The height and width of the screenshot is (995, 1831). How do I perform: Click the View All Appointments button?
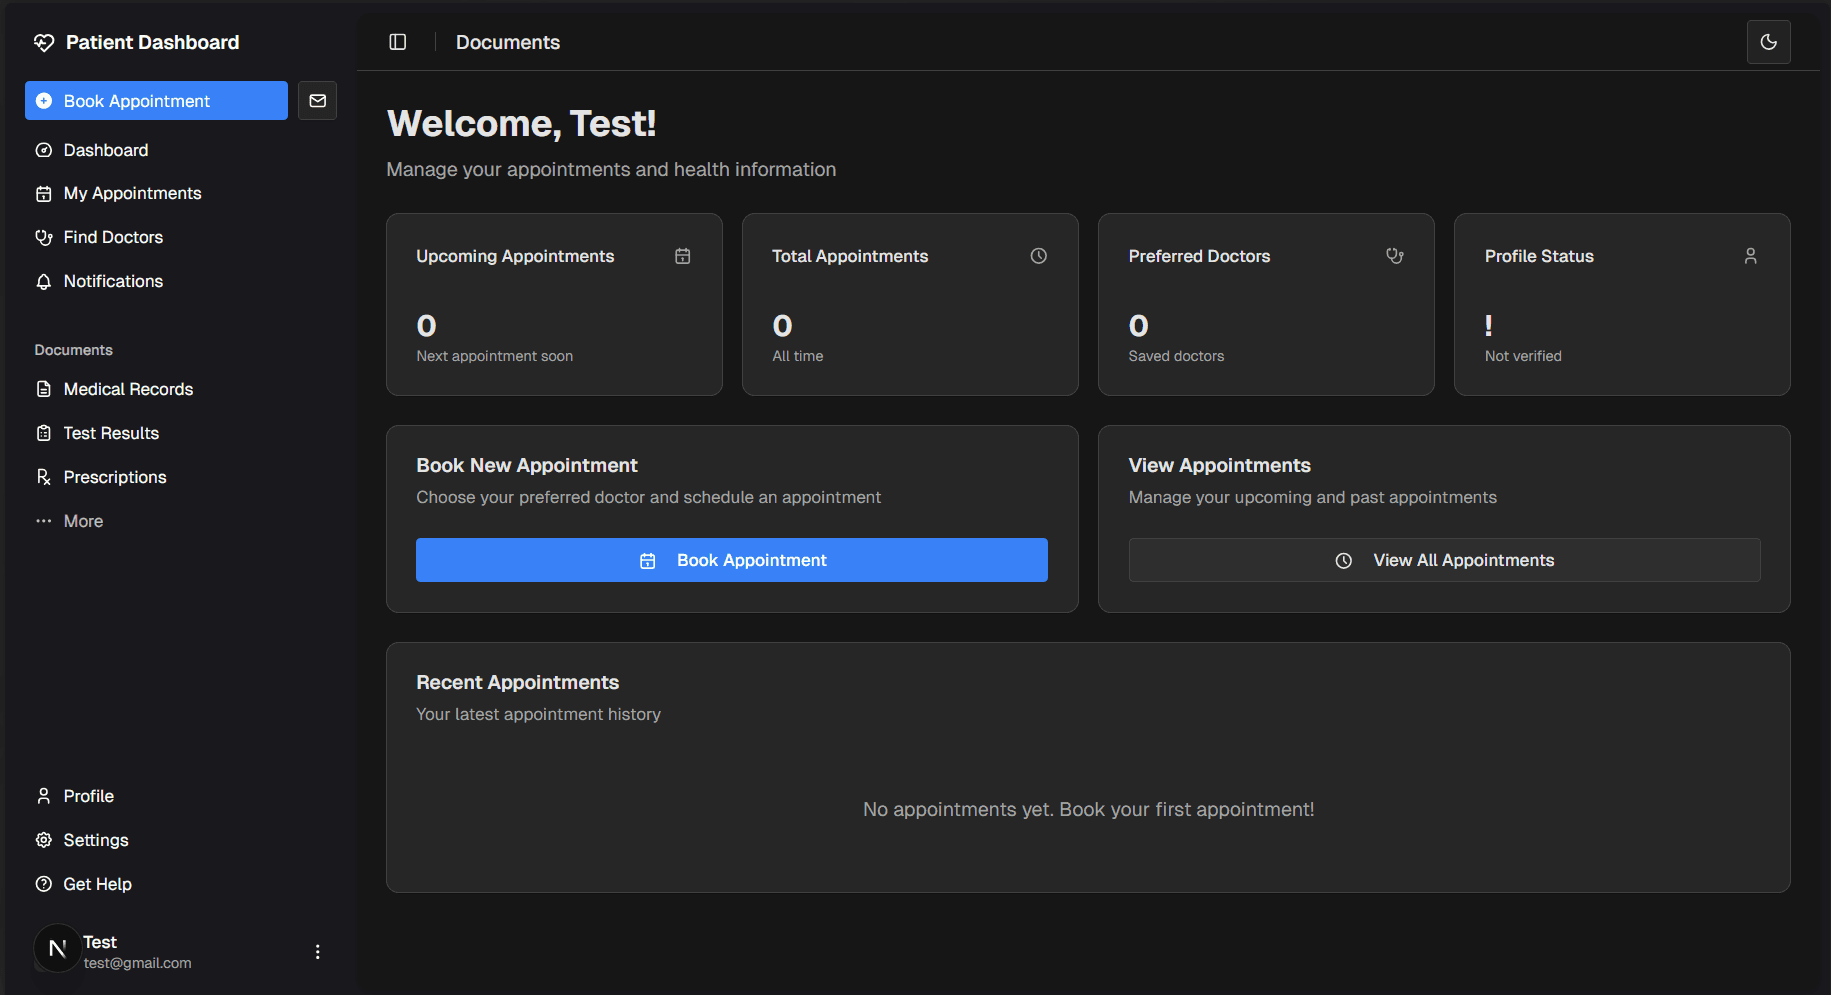pyautogui.click(x=1444, y=560)
